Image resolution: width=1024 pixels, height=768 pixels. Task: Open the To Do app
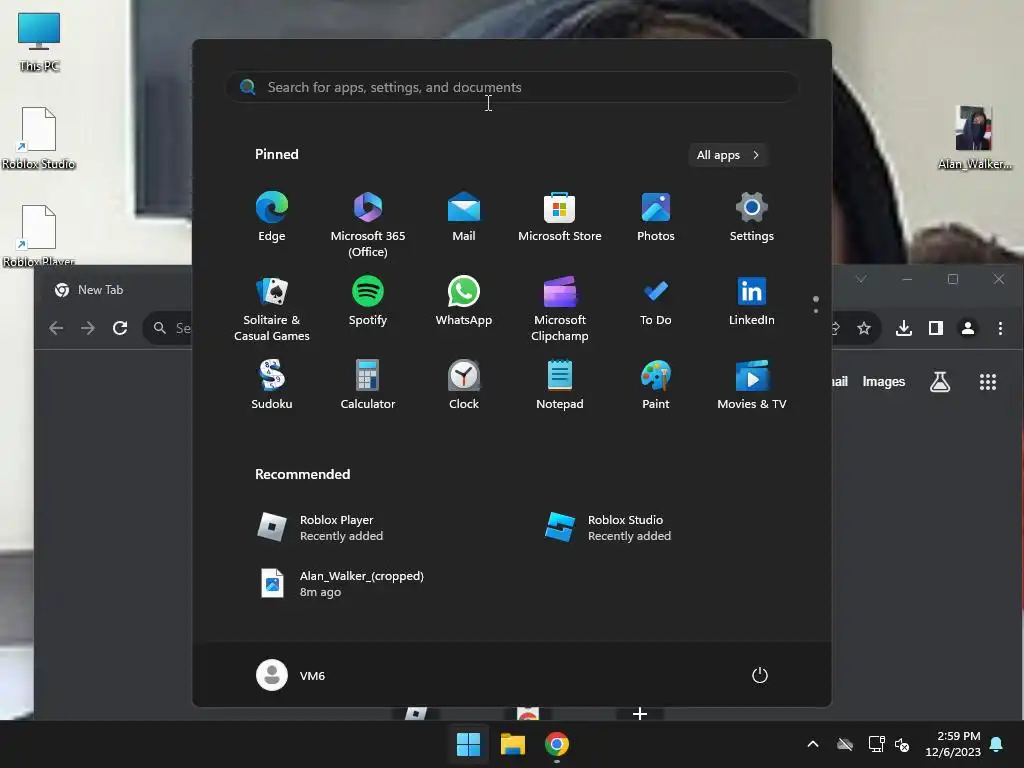coord(656,302)
